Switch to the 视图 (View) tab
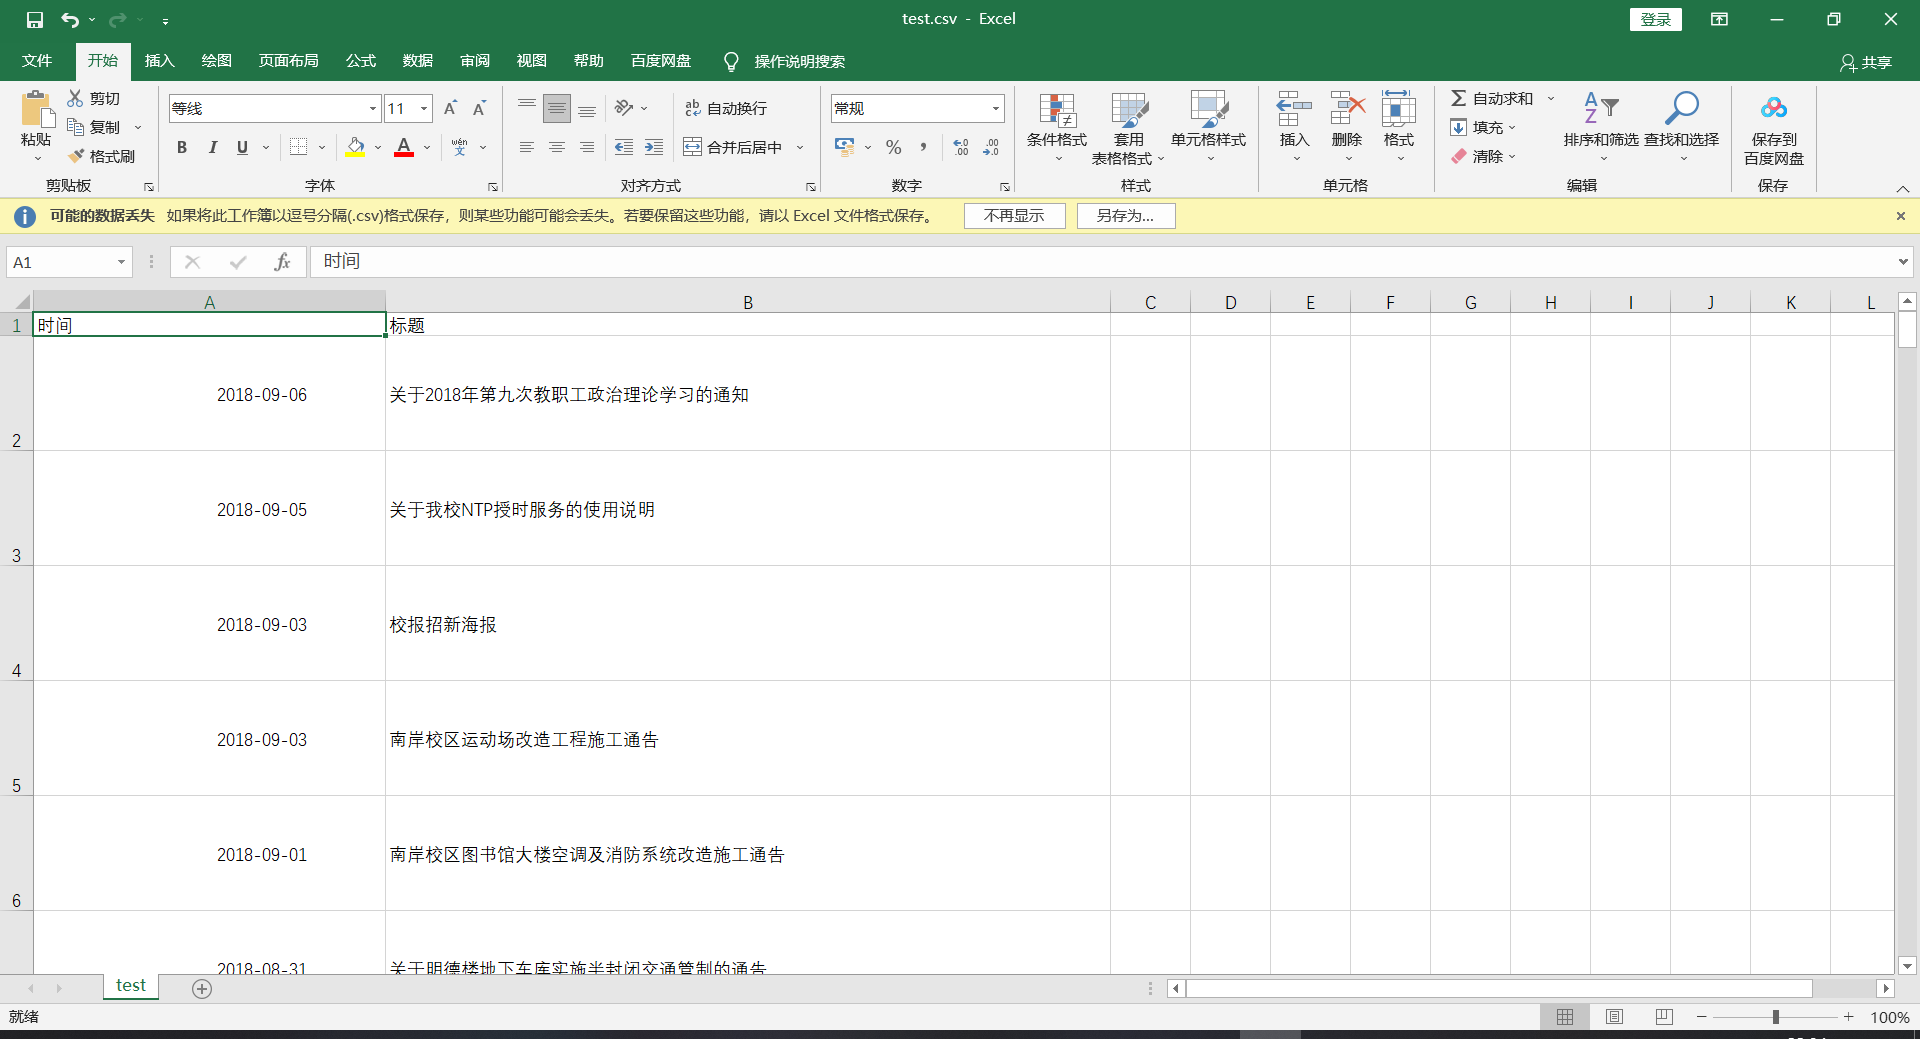Viewport: 1920px width, 1039px height. (532, 61)
